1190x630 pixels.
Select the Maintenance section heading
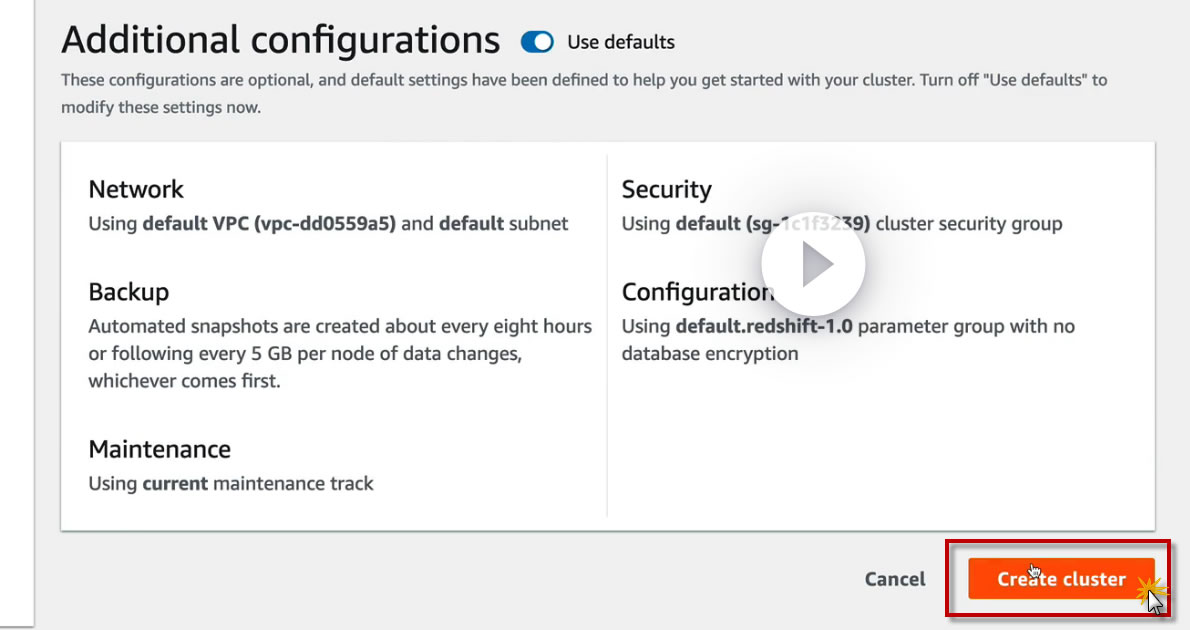coord(160,449)
